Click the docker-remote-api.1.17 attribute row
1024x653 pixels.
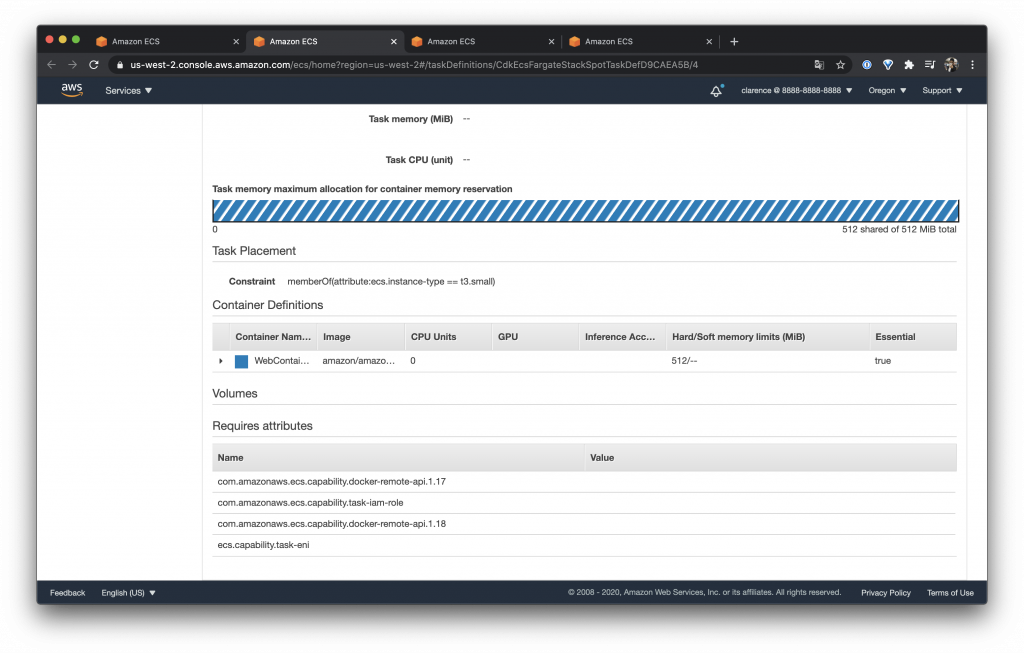pyautogui.click(x=584, y=482)
